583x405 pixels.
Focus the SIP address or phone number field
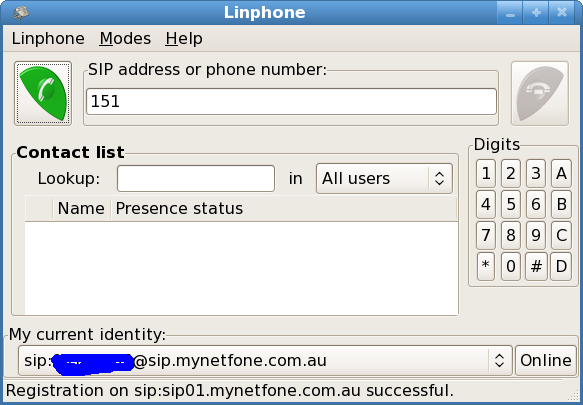292,102
